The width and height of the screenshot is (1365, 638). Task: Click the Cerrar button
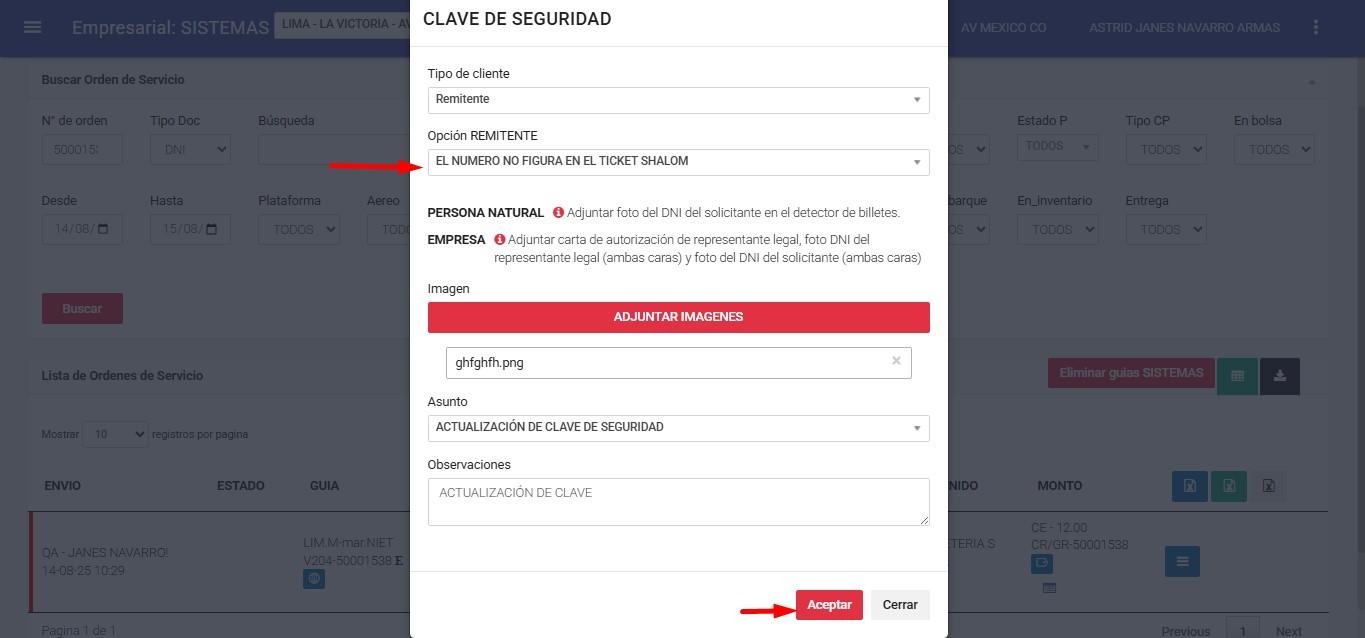(899, 605)
